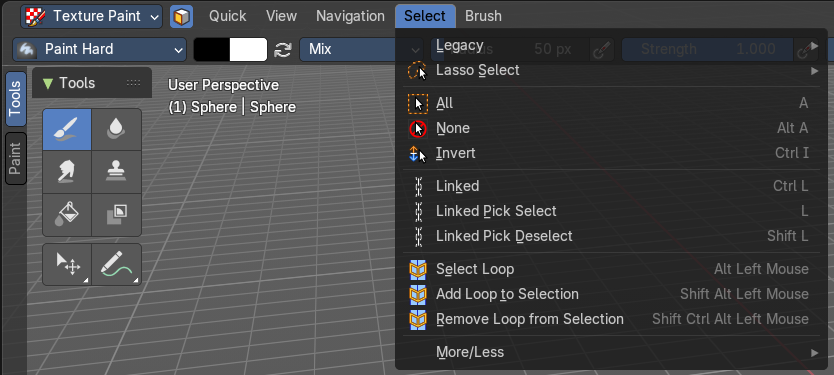834x375 pixels.
Task: Open the View menu
Action: click(x=281, y=16)
